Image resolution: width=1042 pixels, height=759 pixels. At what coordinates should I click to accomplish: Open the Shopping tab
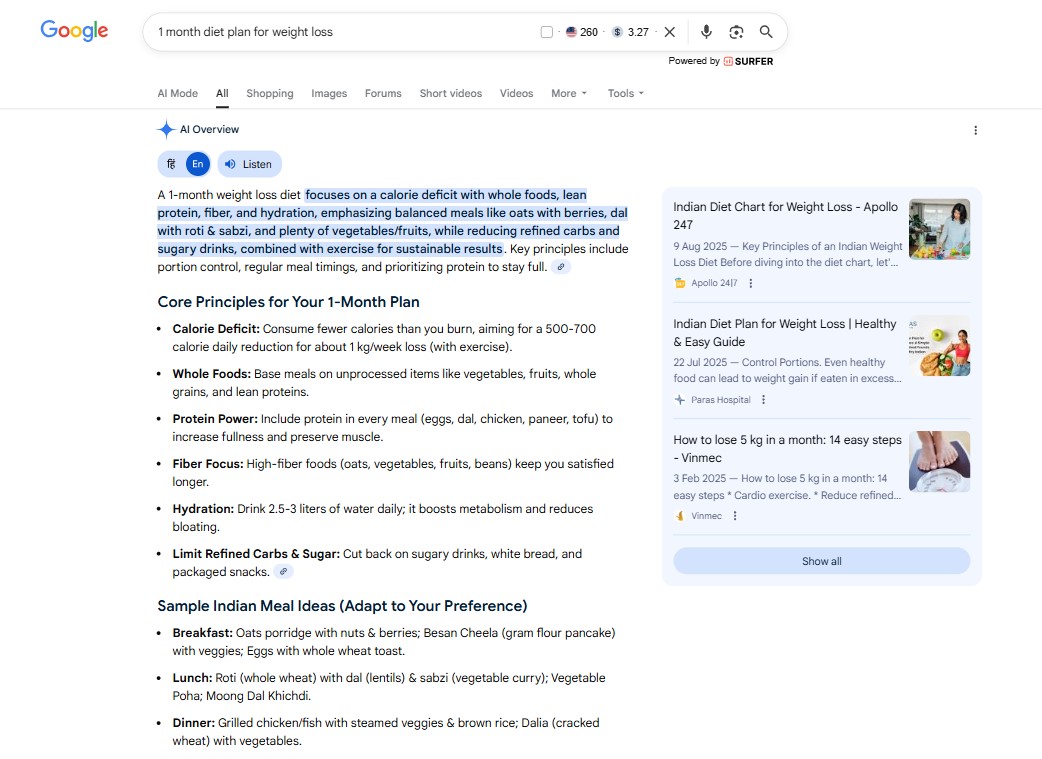point(270,93)
